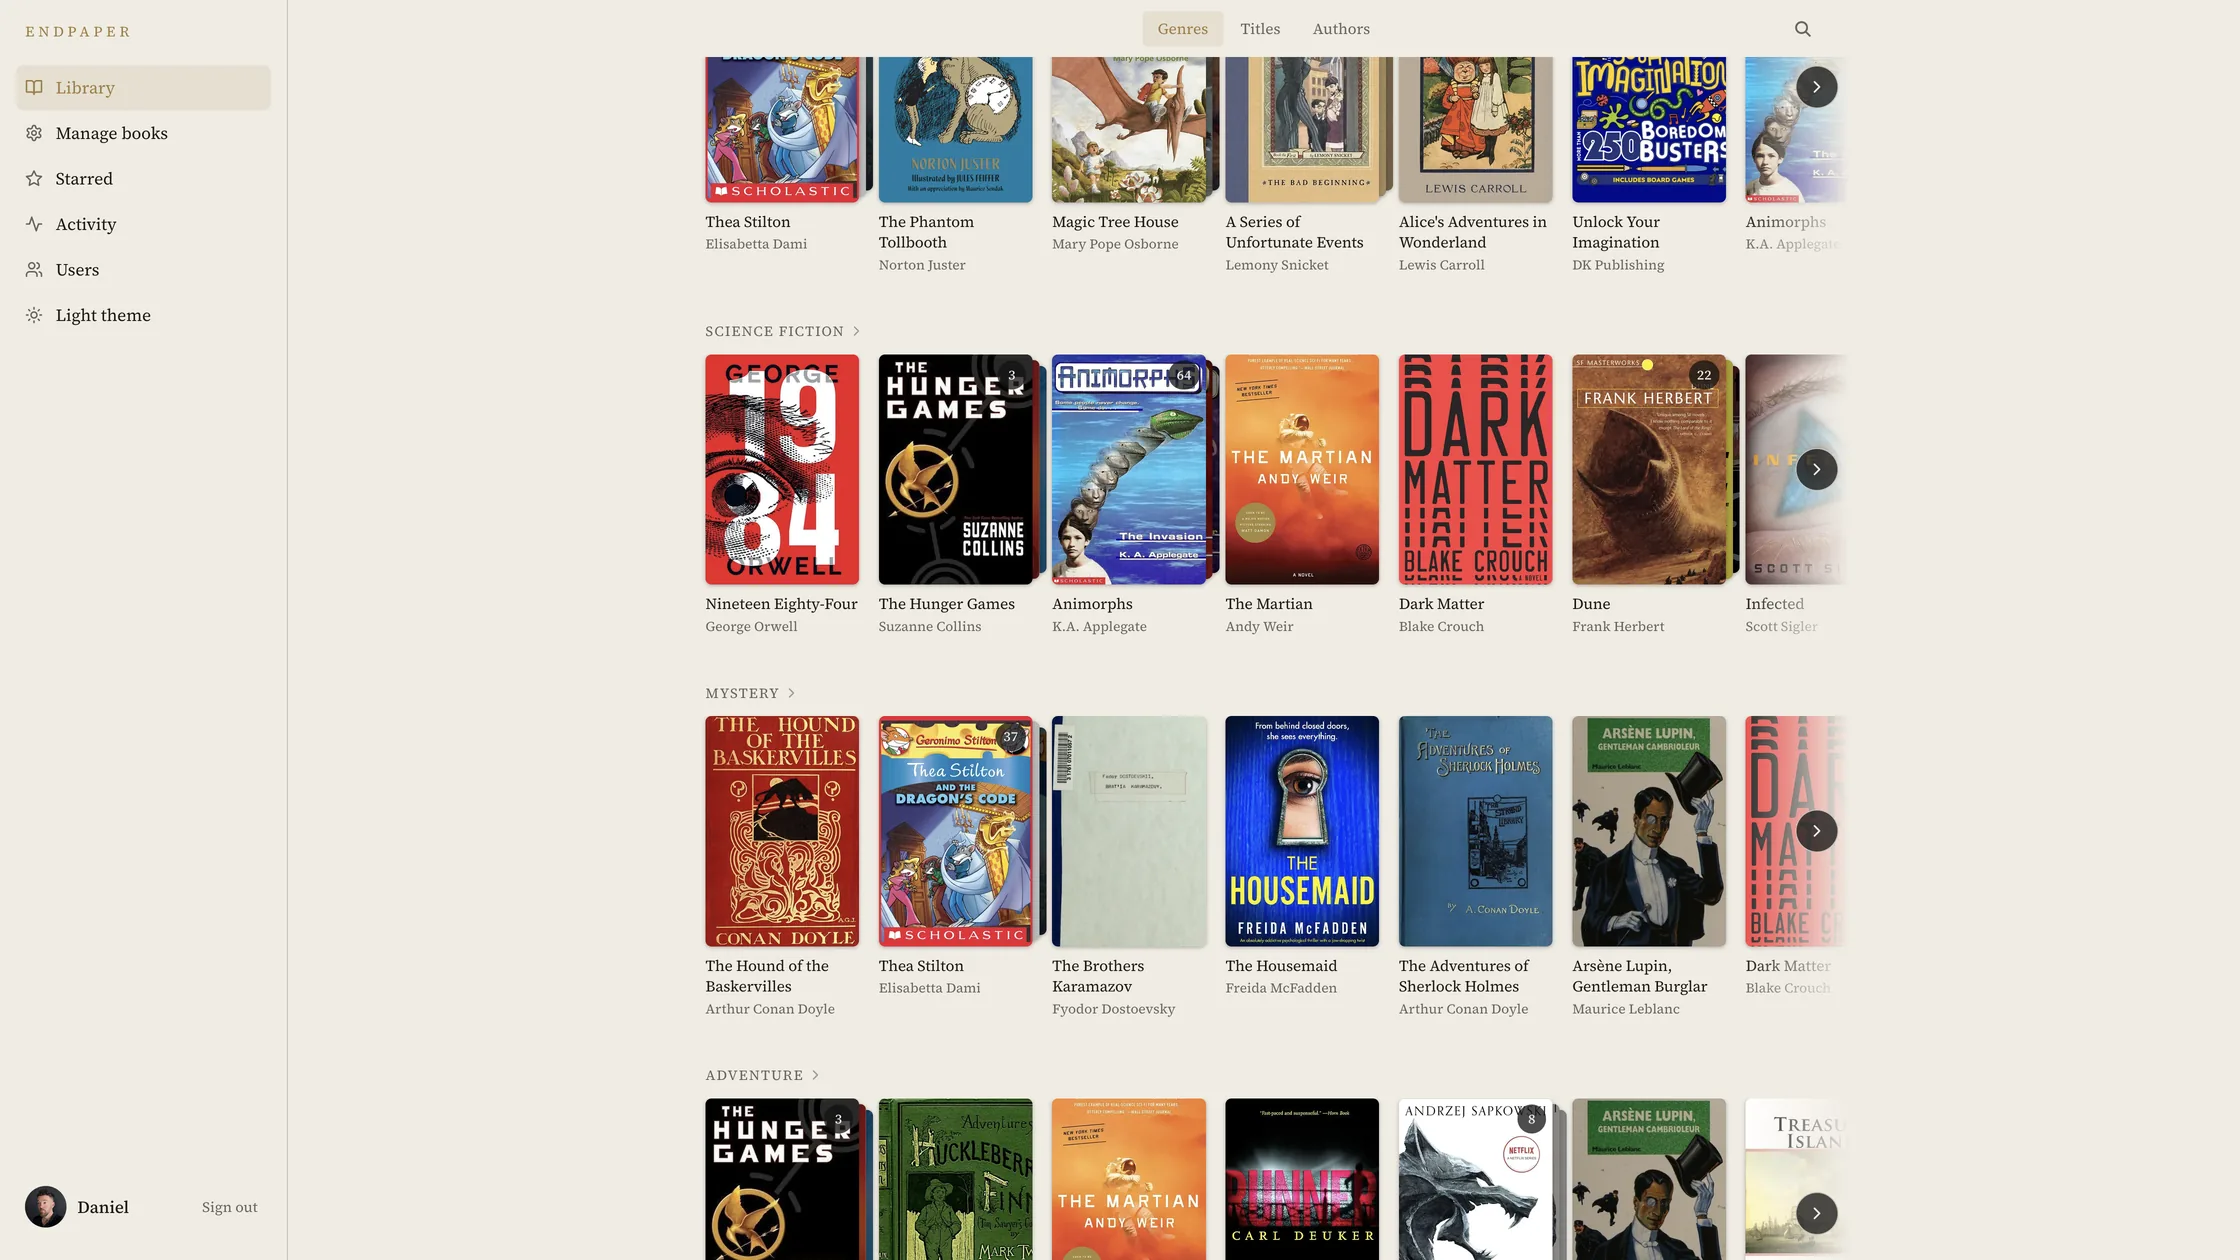Click the Library book icon in sidebar
The height and width of the screenshot is (1260, 2240).
coord(34,87)
